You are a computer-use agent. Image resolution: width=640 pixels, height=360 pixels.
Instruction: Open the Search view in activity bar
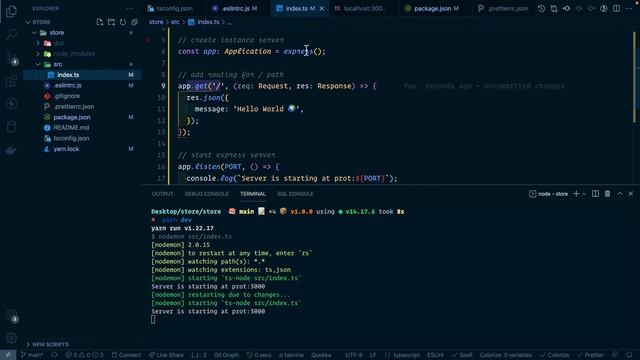(x=11, y=34)
